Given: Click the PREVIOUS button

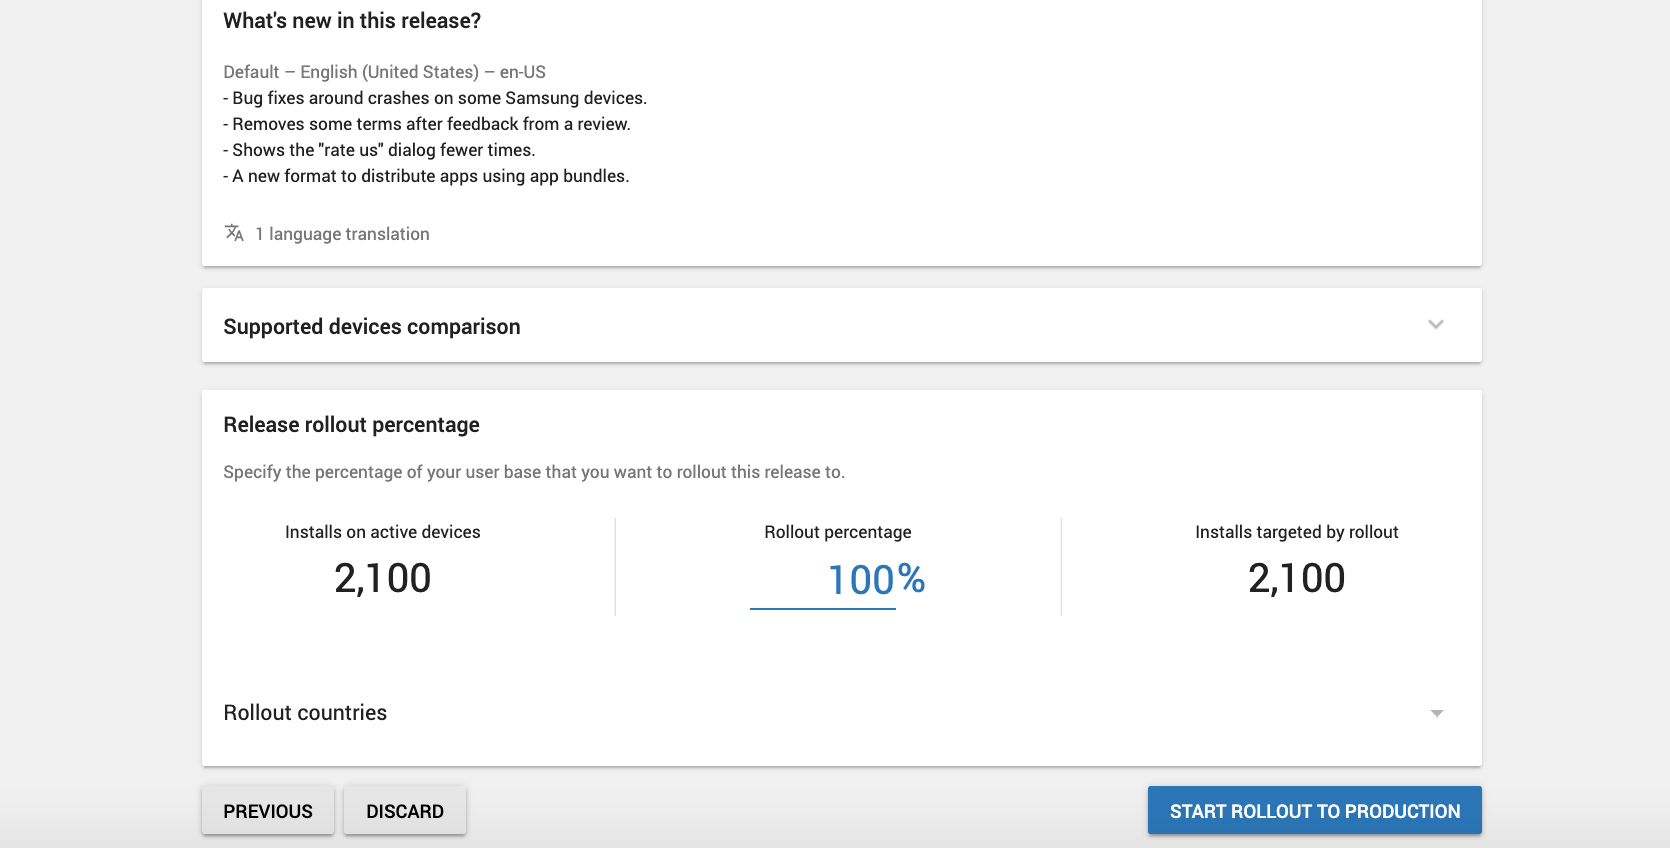Looking at the screenshot, I should 268,811.
